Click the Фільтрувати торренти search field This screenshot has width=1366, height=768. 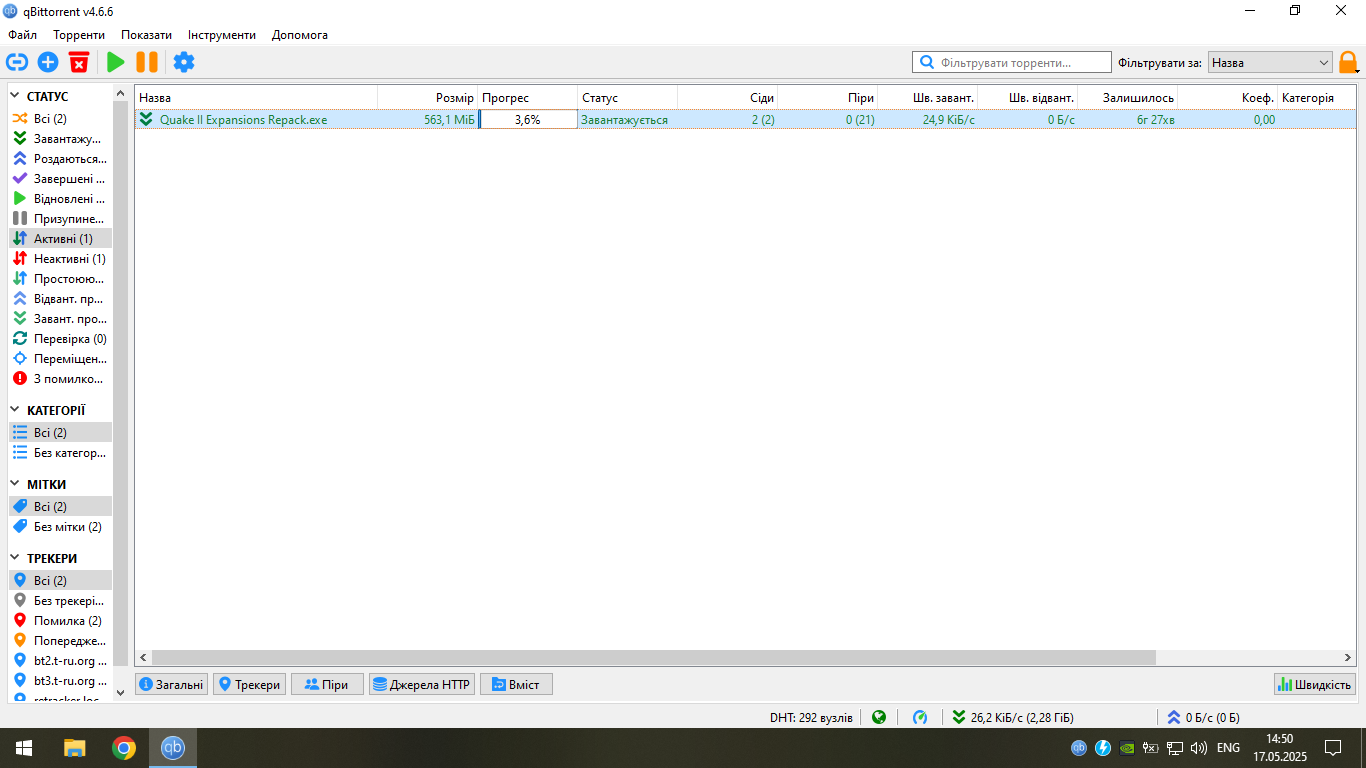(x=1012, y=62)
